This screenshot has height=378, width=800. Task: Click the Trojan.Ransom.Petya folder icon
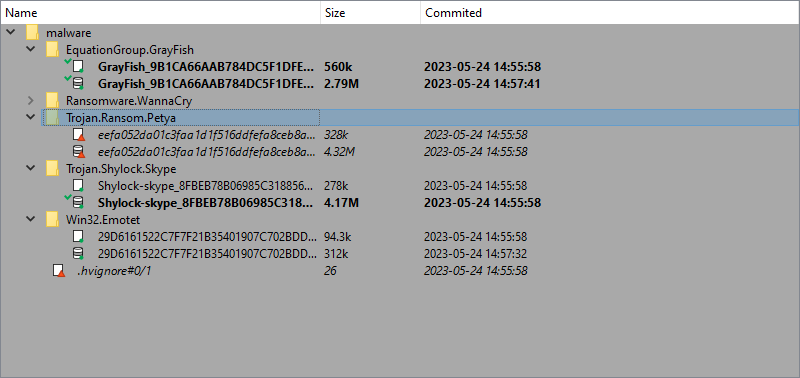(x=52, y=118)
